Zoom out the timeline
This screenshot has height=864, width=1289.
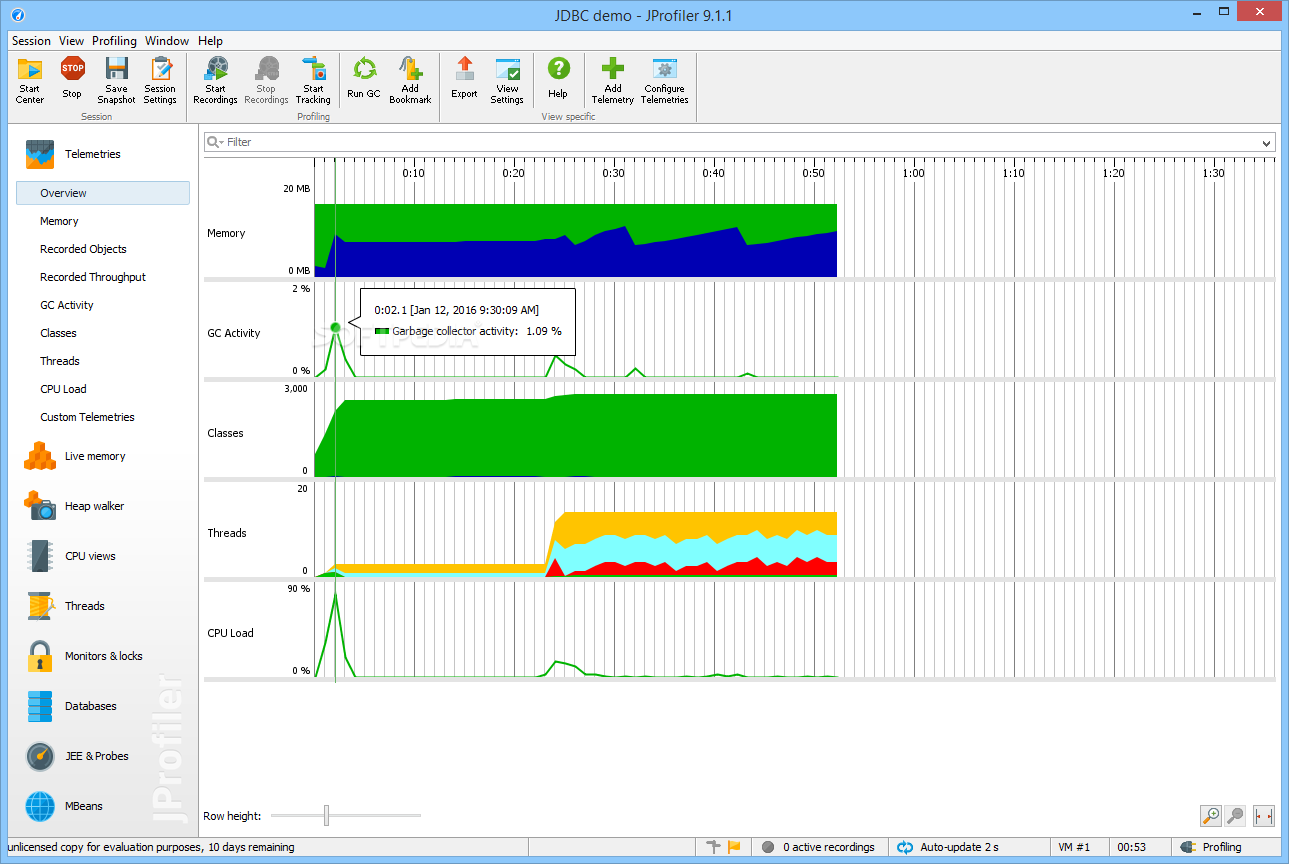coord(1236,816)
